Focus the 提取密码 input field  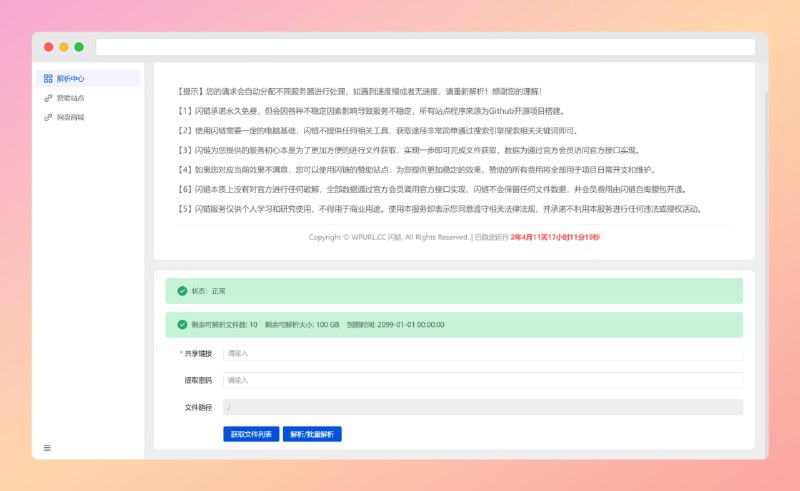pos(482,380)
